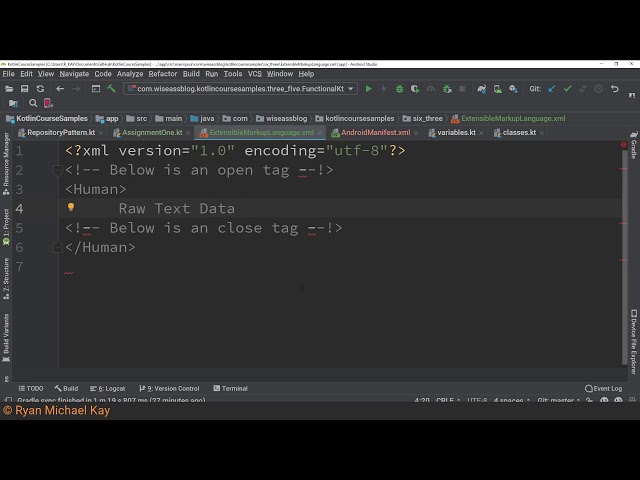Click the Sync/Refresh toolbar icon

point(40,89)
